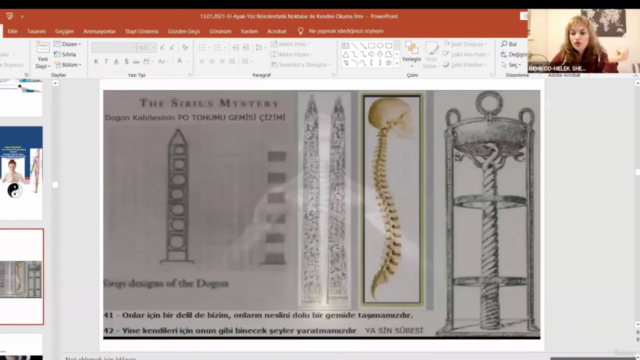Click the Numbering list icon
This screenshot has height=360, width=640.
pyautogui.click(x=217, y=48)
